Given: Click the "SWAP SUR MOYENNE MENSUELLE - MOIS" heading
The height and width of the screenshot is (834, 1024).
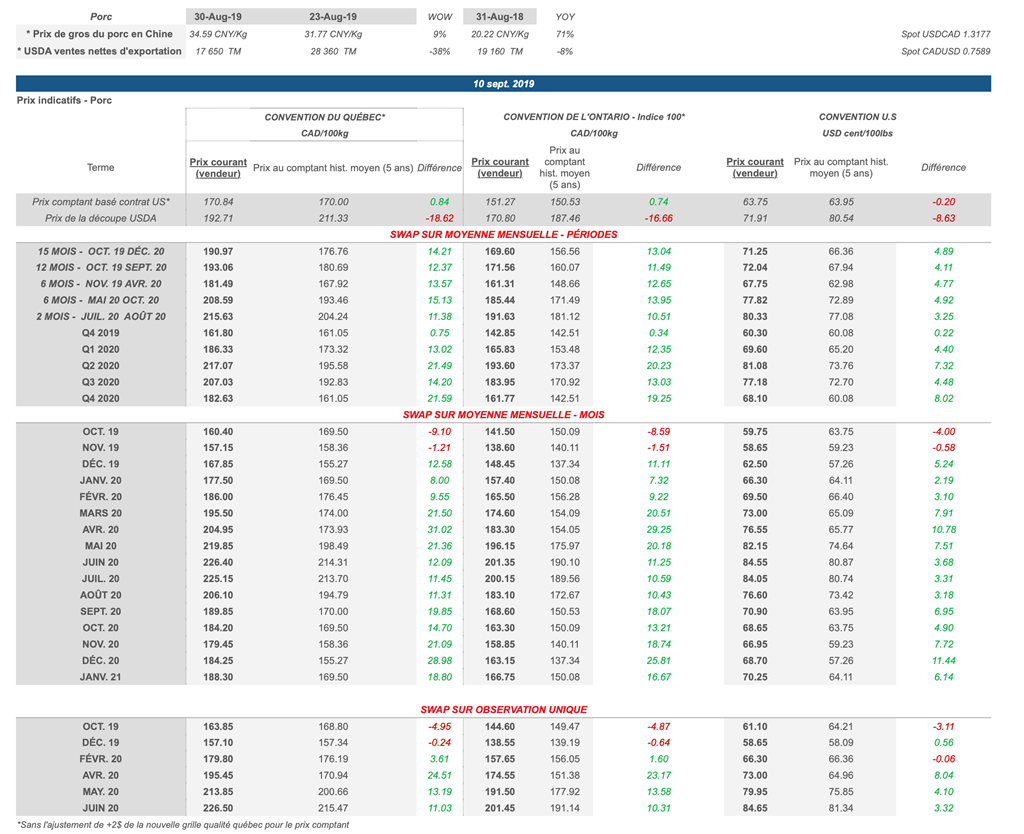Looking at the screenshot, I should point(503,414).
